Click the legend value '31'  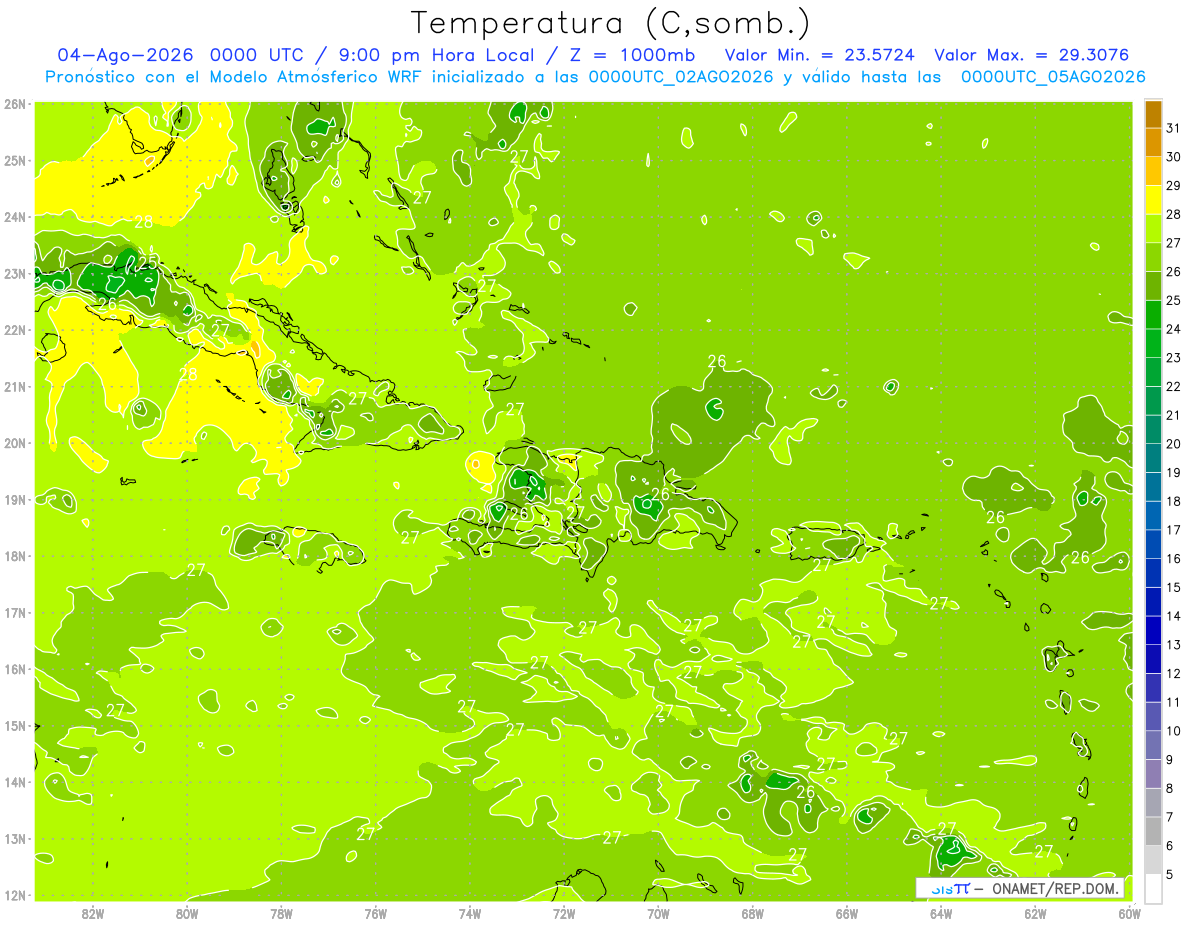pos(1174,128)
